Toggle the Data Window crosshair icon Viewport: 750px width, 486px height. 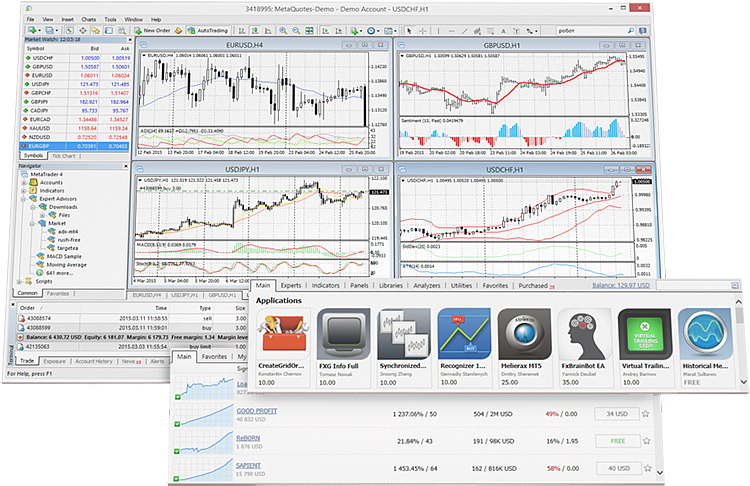click(83, 30)
